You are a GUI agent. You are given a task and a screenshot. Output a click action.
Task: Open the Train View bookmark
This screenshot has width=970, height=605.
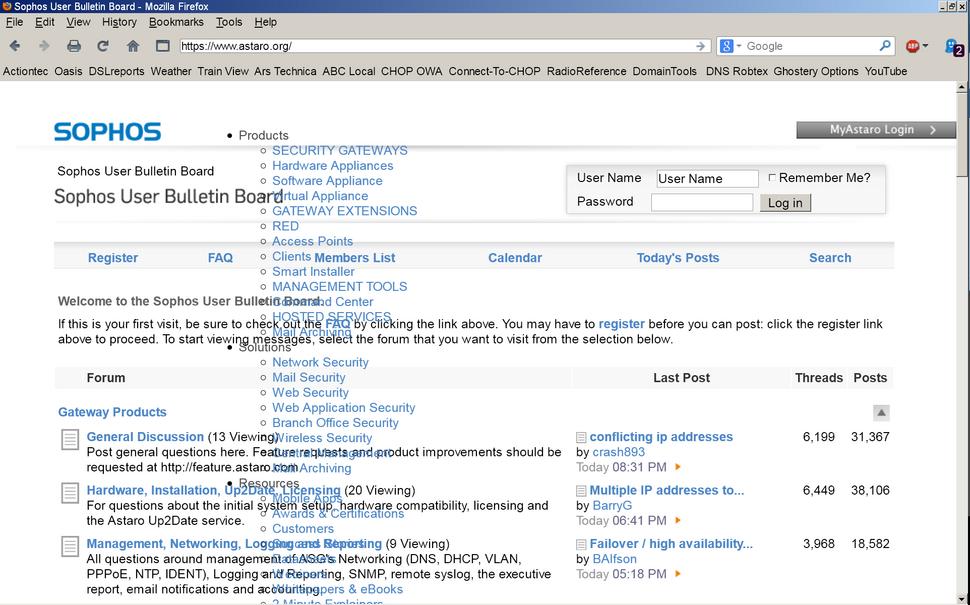pyautogui.click(x=223, y=71)
